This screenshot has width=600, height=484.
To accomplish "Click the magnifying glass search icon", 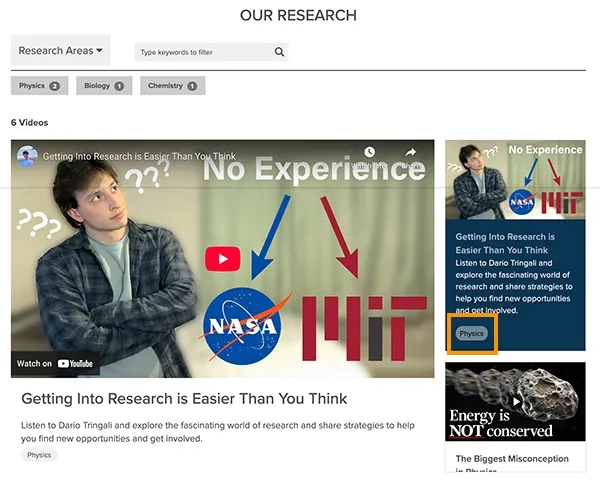I will tap(279, 52).
